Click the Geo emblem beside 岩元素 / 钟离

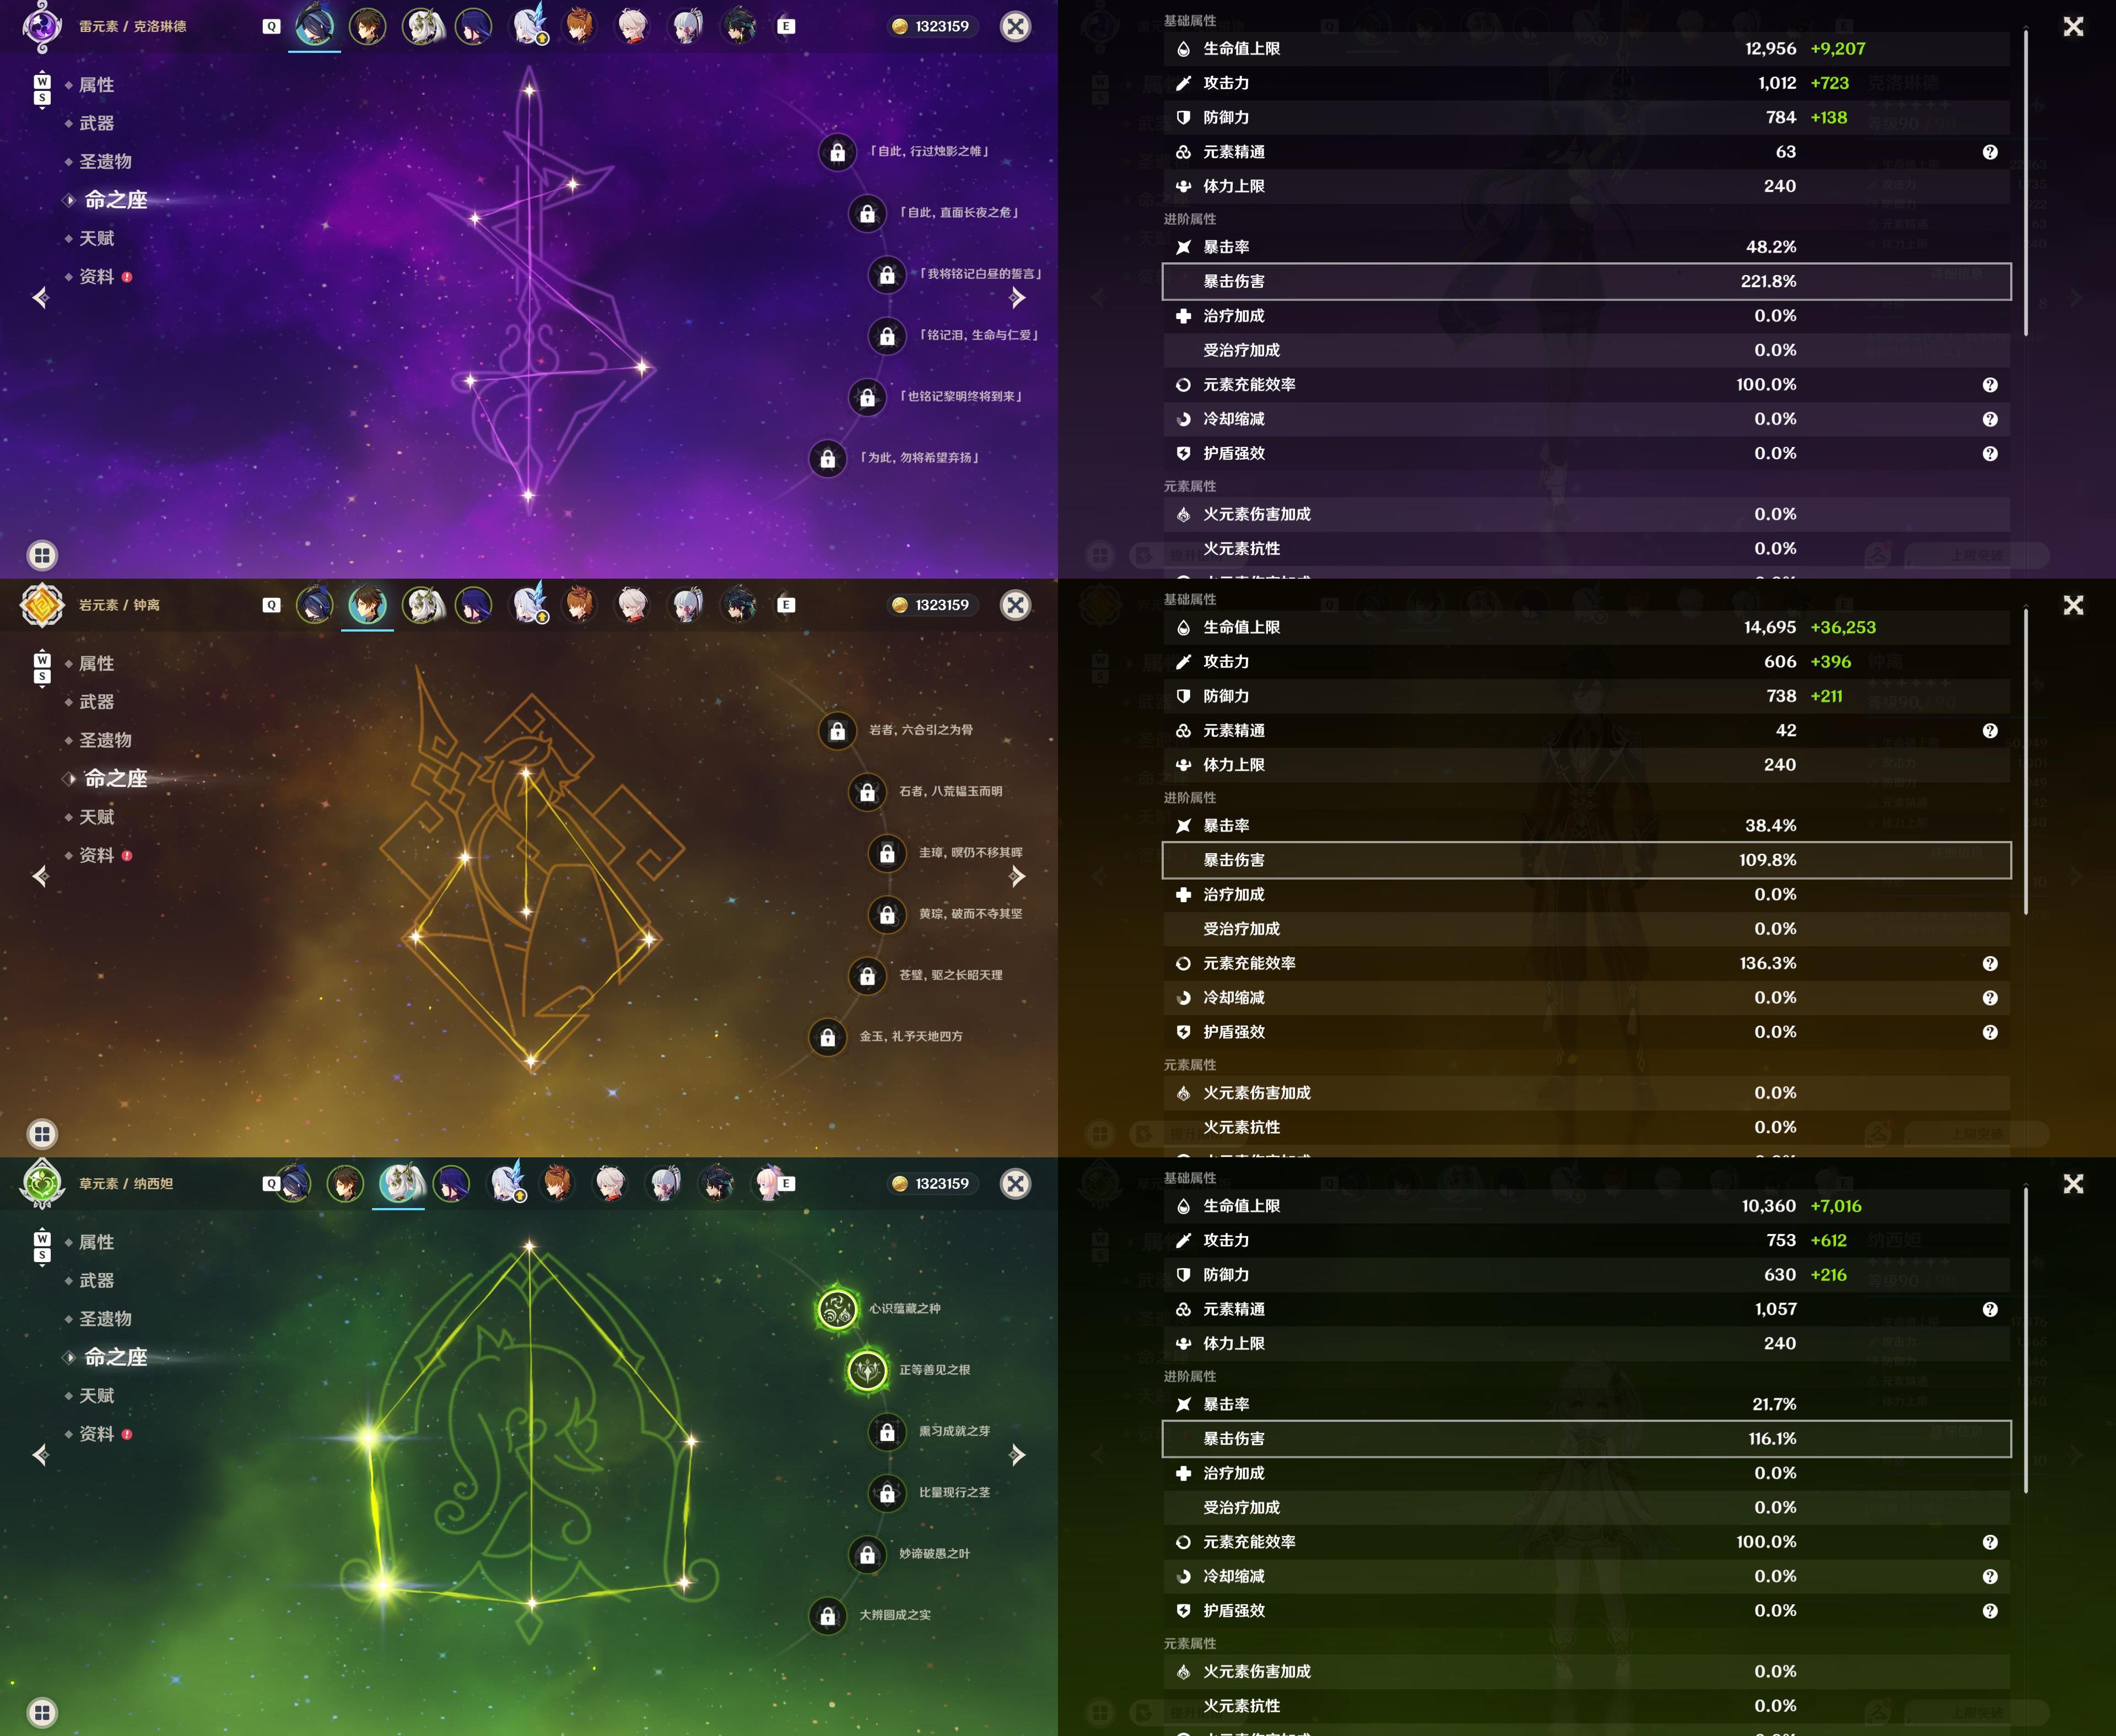pos(42,605)
